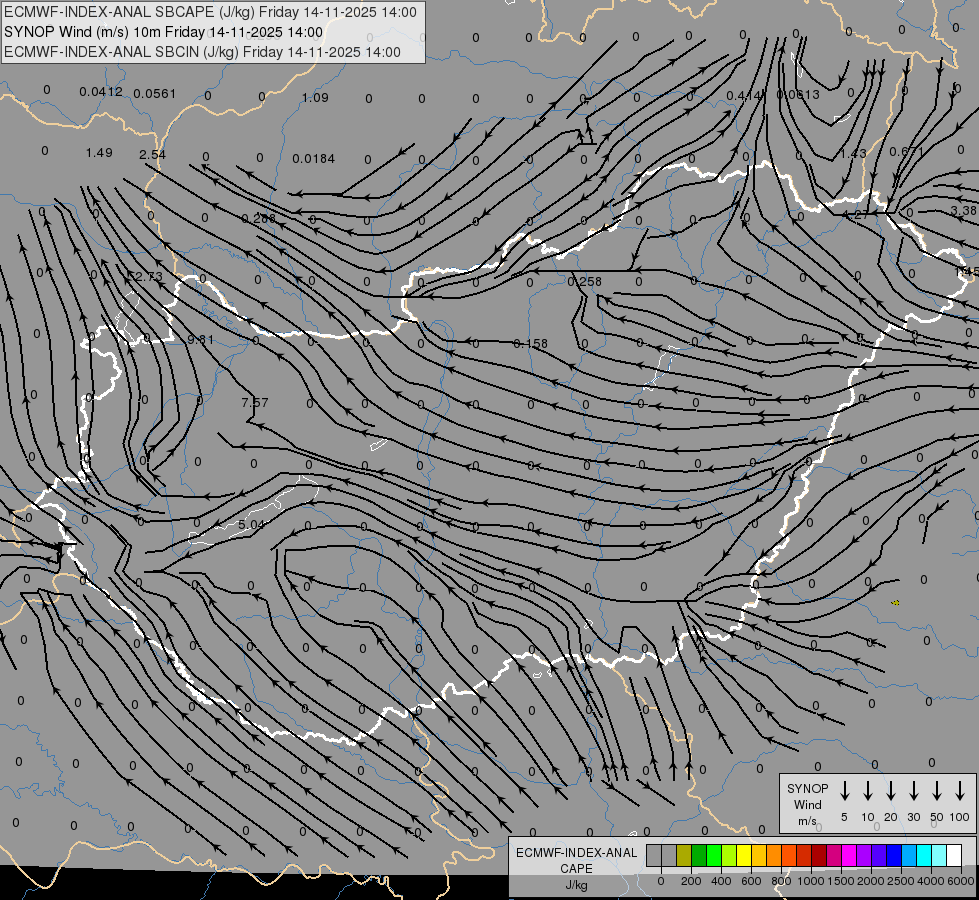Image resolution: width=979 pixels, height=900 pixels.
Task: Click the 2000 tick label on CAPE scale
Action: click(x=871, y=881)
